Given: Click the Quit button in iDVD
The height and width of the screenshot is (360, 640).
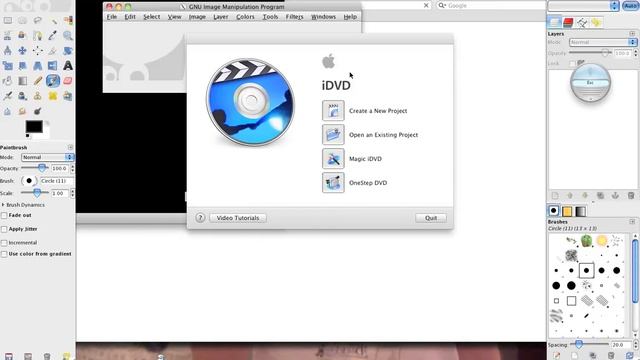Looking at the screenshot, I should pyautogui.click(x=431, y=218).
